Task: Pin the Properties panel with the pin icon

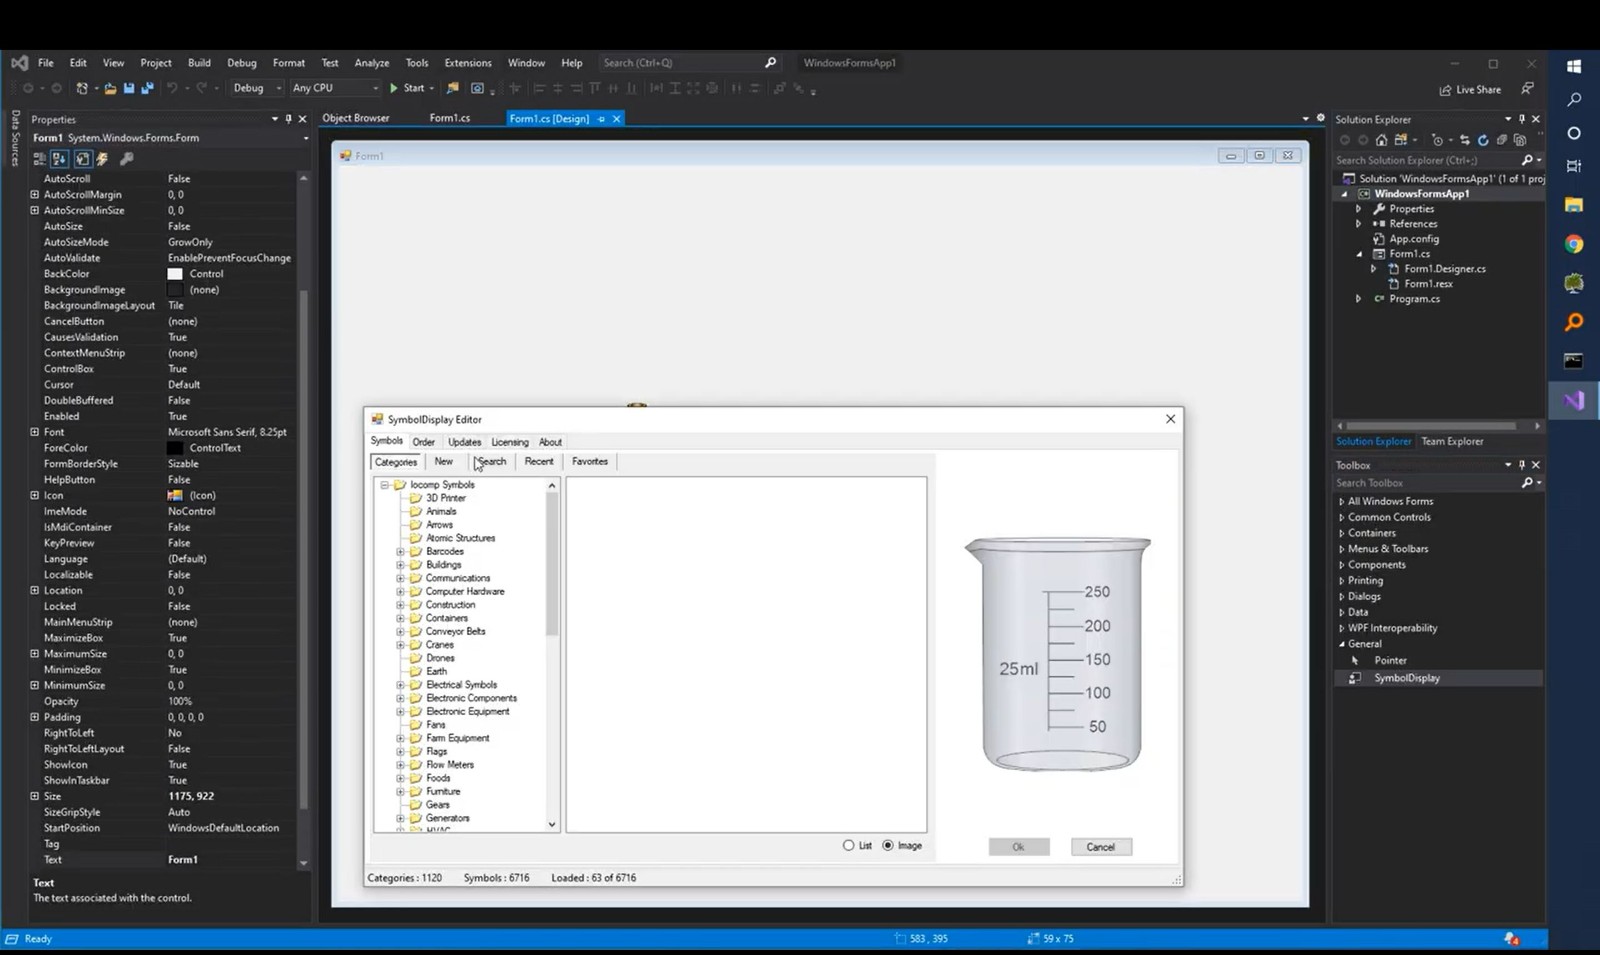Action: (289, 119)
